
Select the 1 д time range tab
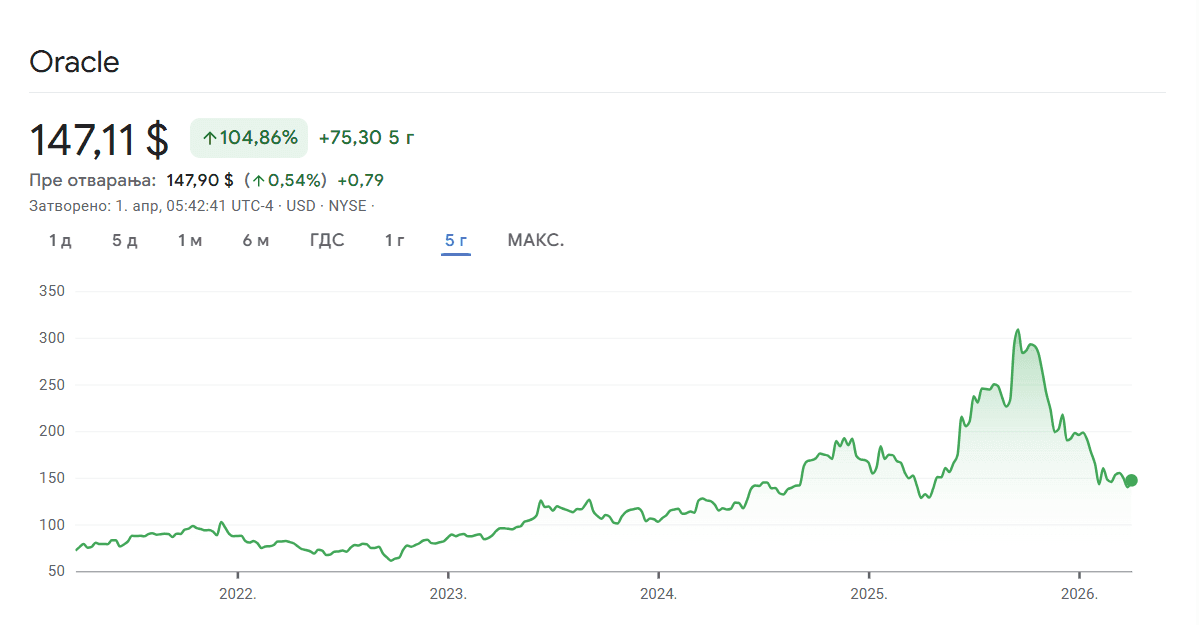[x=60, y=241]
